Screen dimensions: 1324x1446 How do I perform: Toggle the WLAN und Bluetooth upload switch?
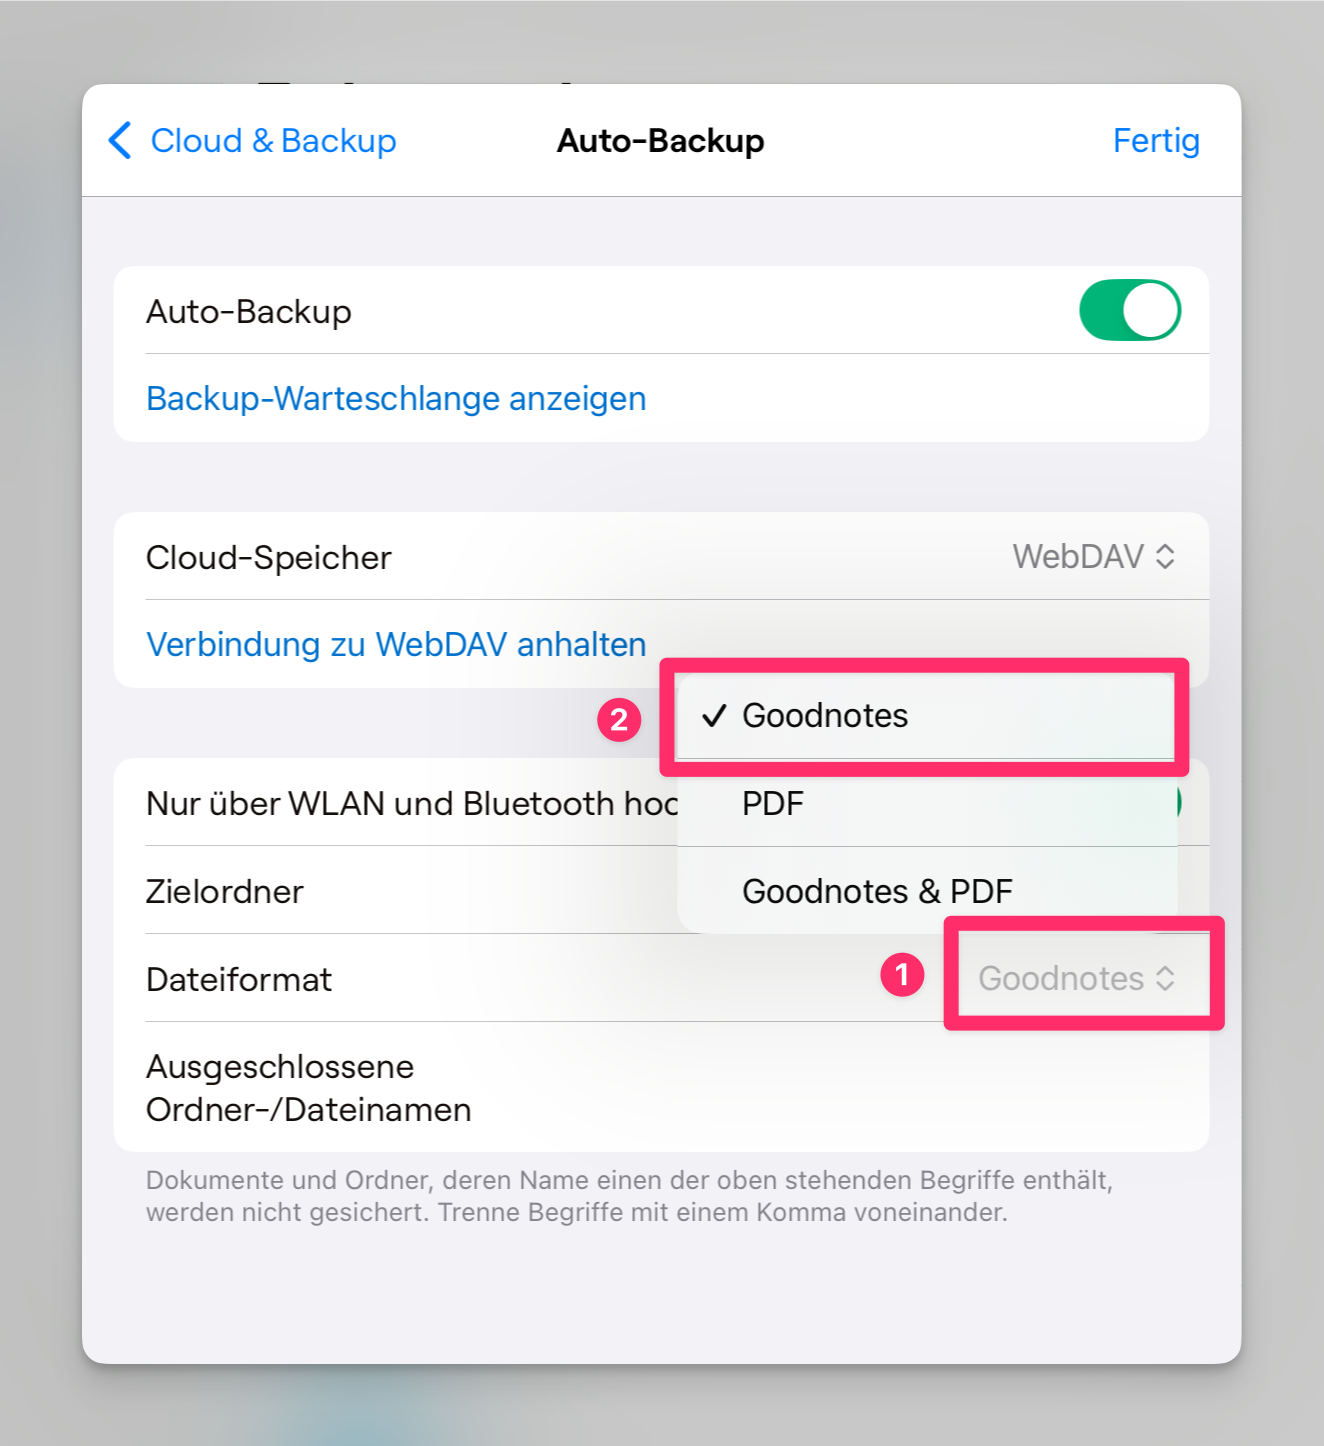tap(1178, 802)
